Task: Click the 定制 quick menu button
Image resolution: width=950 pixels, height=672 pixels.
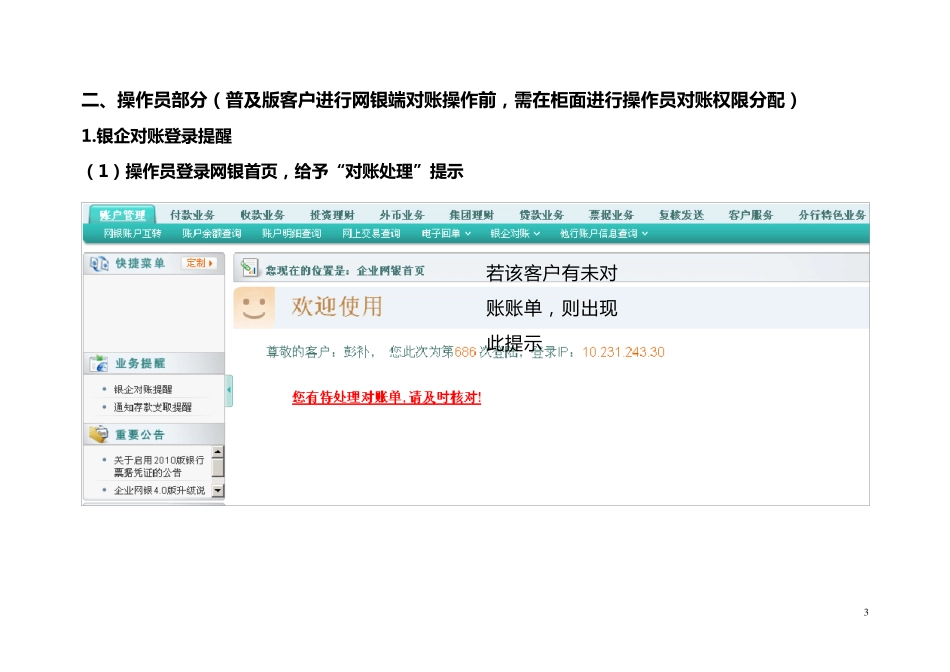Action: [199, 263]
